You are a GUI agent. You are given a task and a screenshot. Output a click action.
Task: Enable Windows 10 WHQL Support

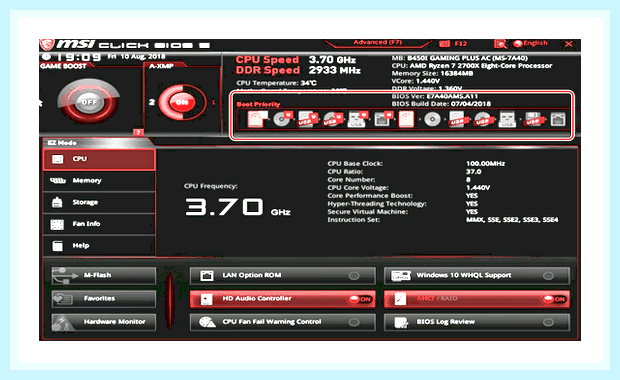pyautogui.click(x=476, y=276)
